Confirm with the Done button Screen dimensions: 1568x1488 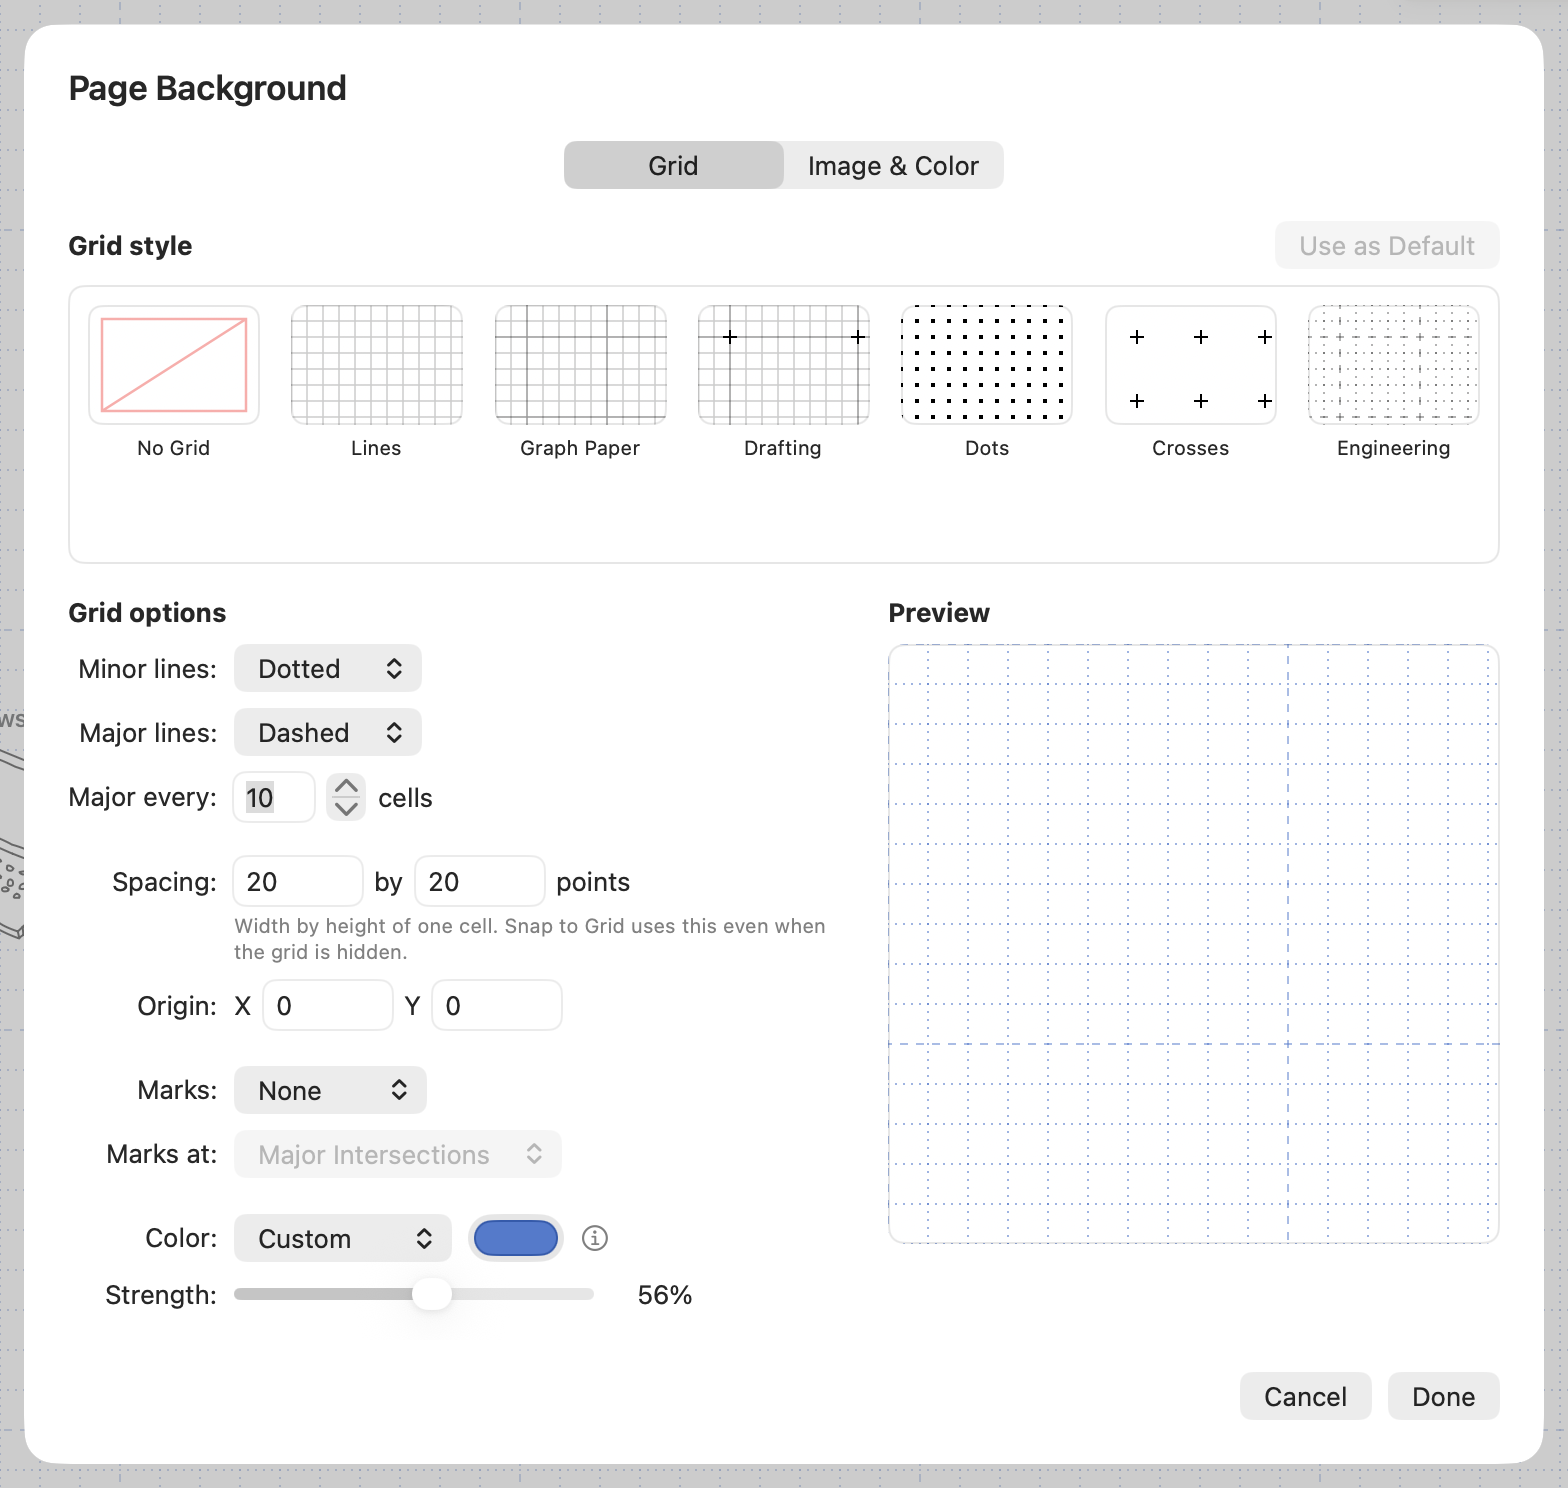[1443, 1396]
